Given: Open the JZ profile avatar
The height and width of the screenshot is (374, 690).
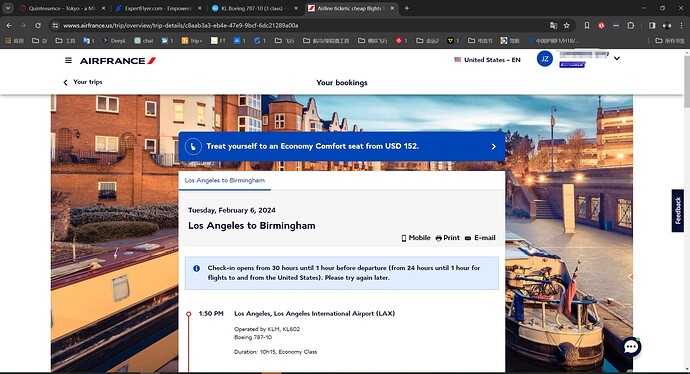Looking at the screenshot, I should pyautogui.click(x=544, y=59).
